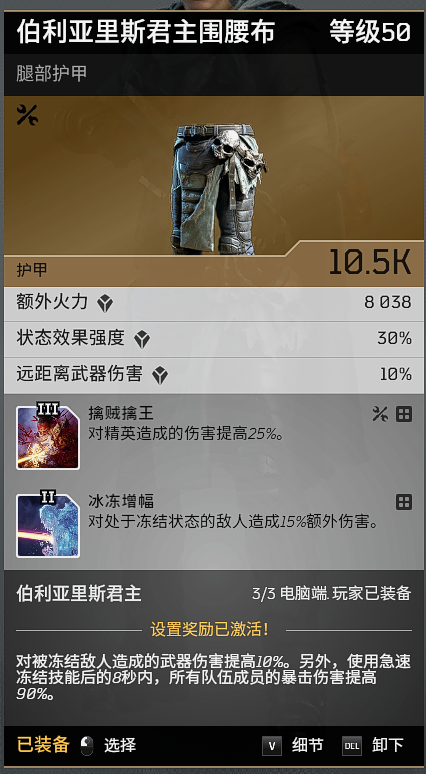Click the leg armor item preview image
Viewport: 426px width, 774px height.
point(219,189)
